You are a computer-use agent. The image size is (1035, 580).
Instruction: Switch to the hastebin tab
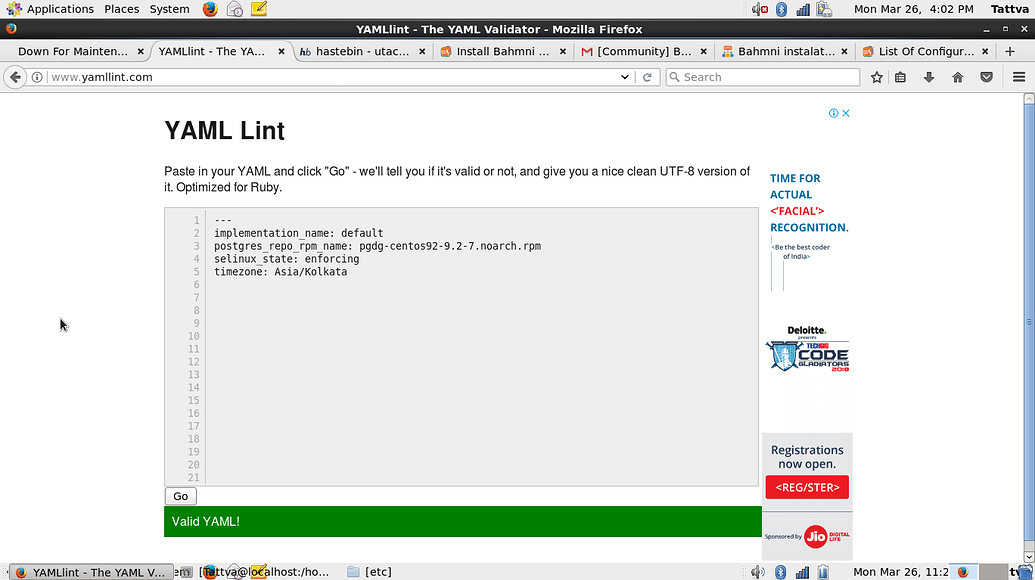[355, 51]
